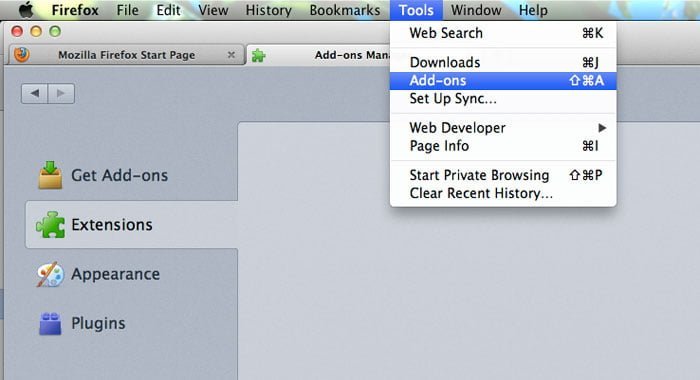This screenshot has width=700, height=380.
Task: Choose Set Up Sync… menu item
Action: [503, 99]
